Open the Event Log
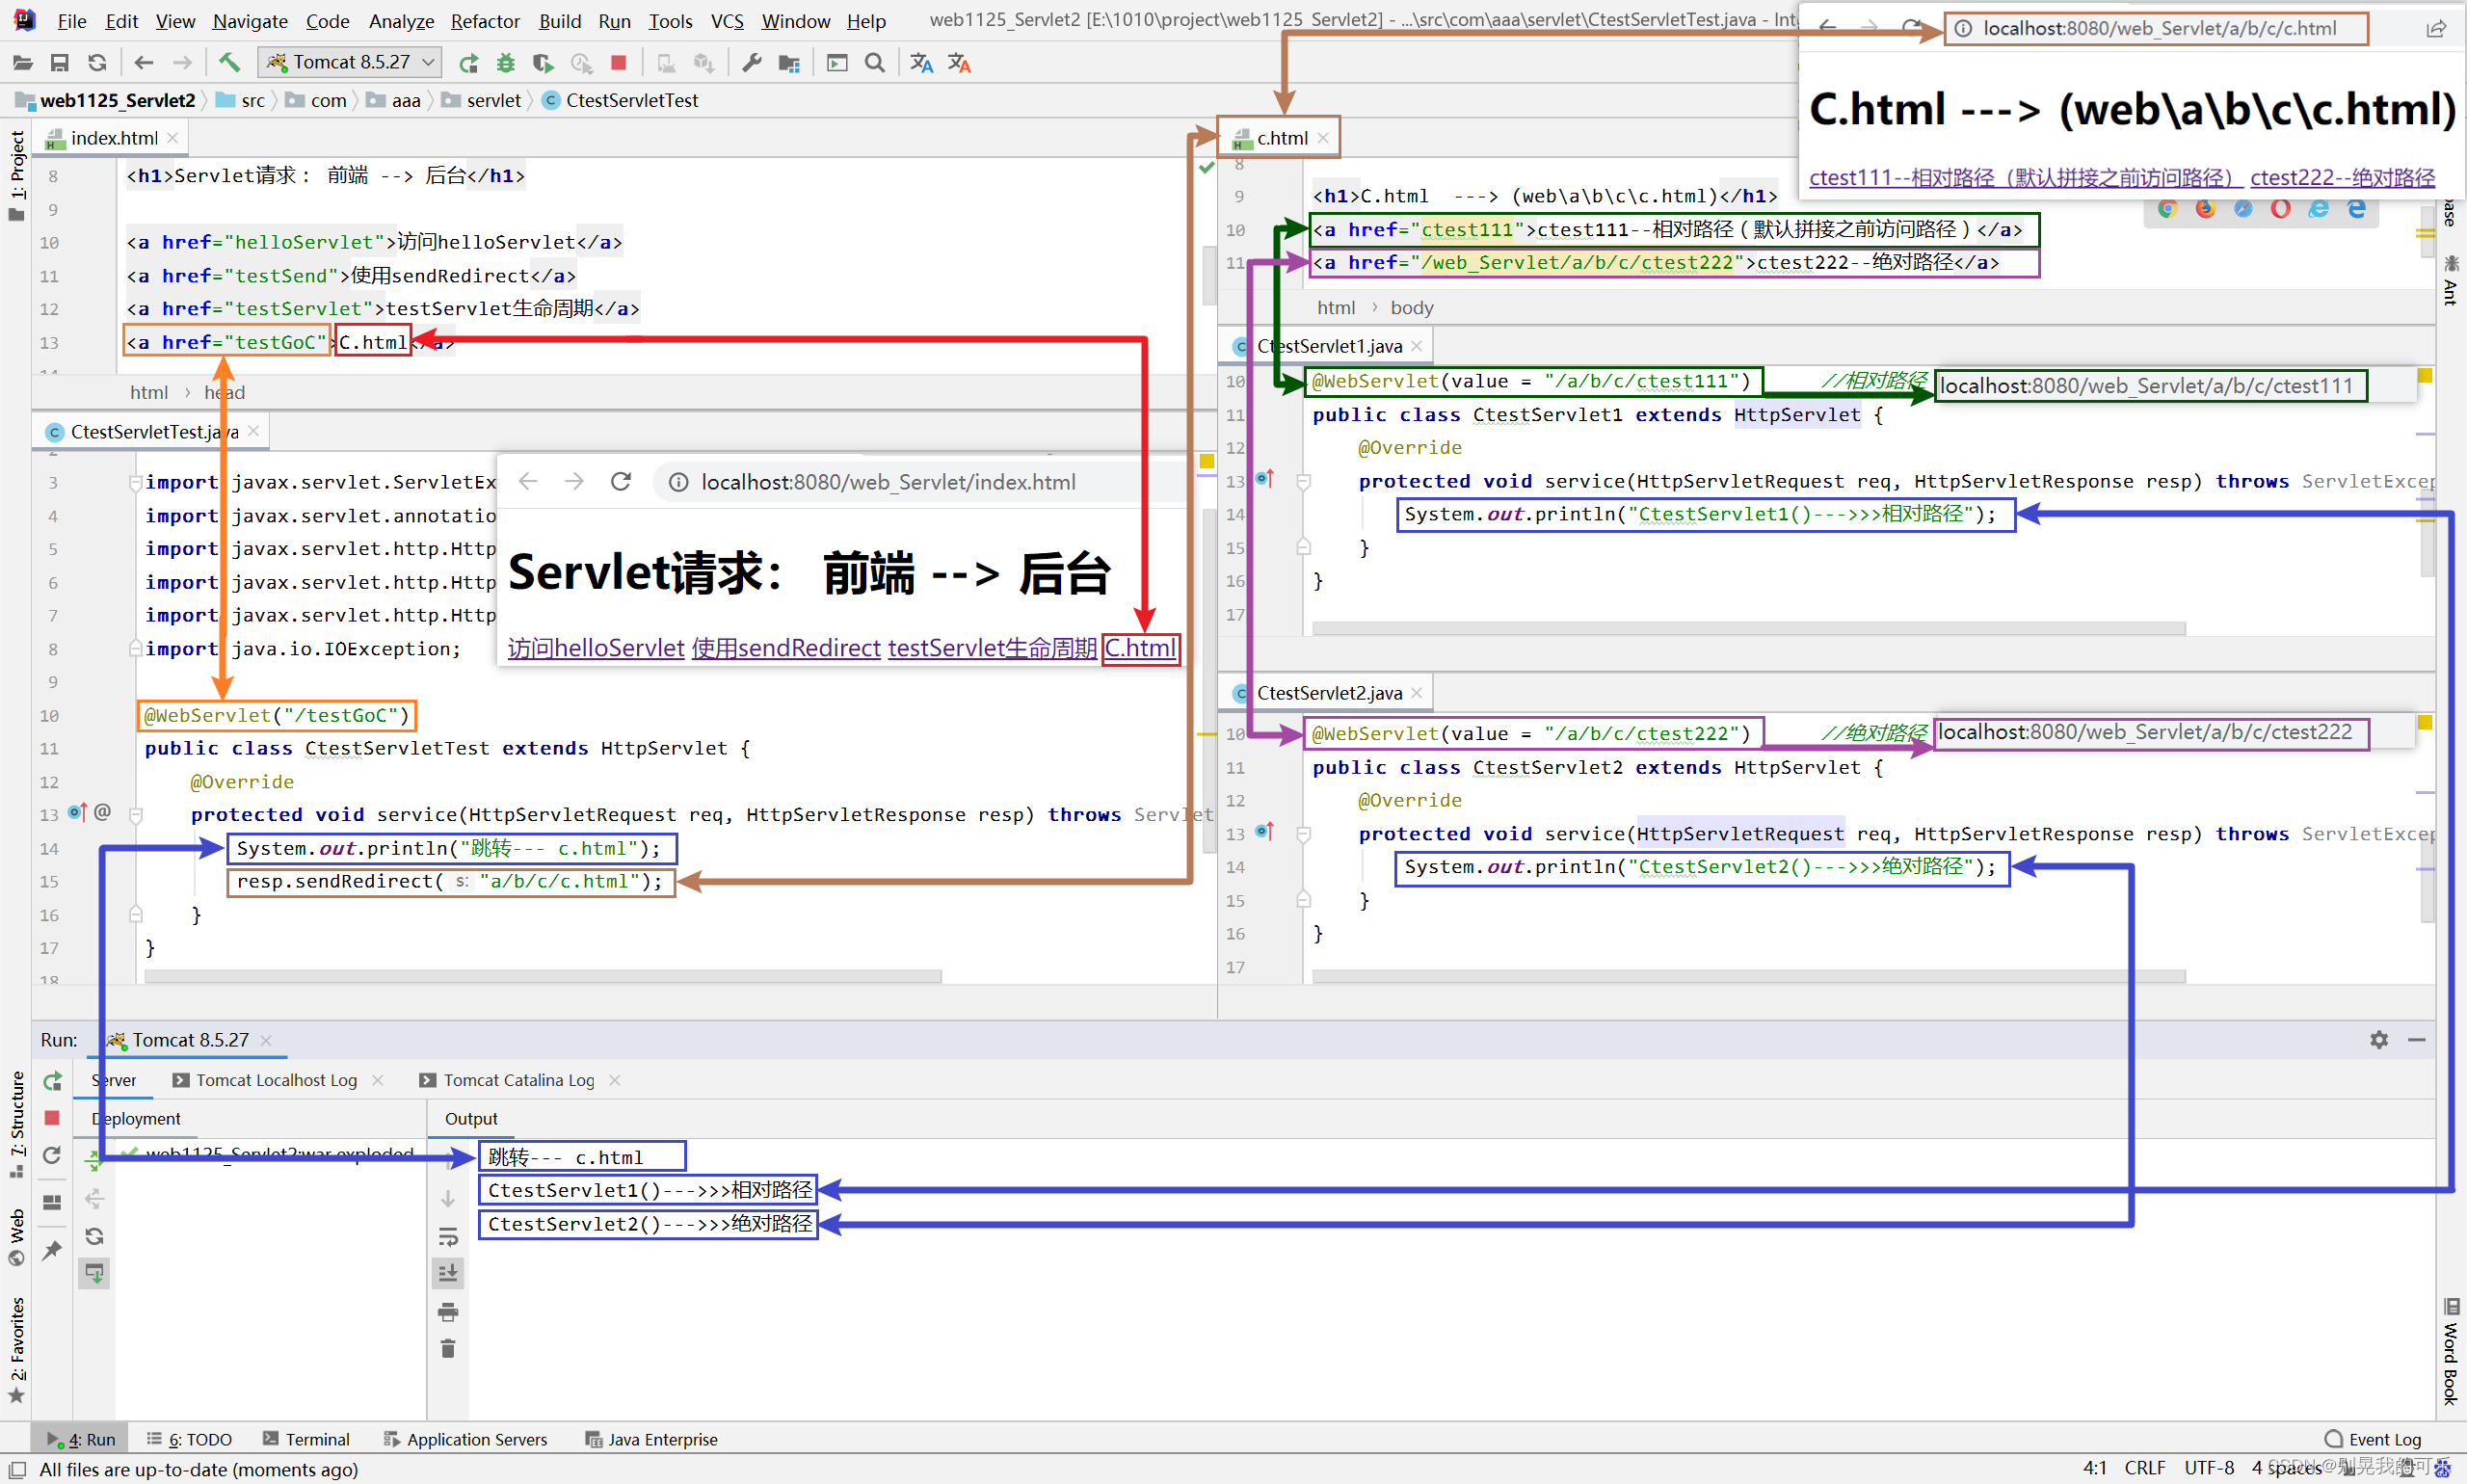Image resolution: width=2467 pixels, height=1484 pixels. [x=2373, y=1439]
